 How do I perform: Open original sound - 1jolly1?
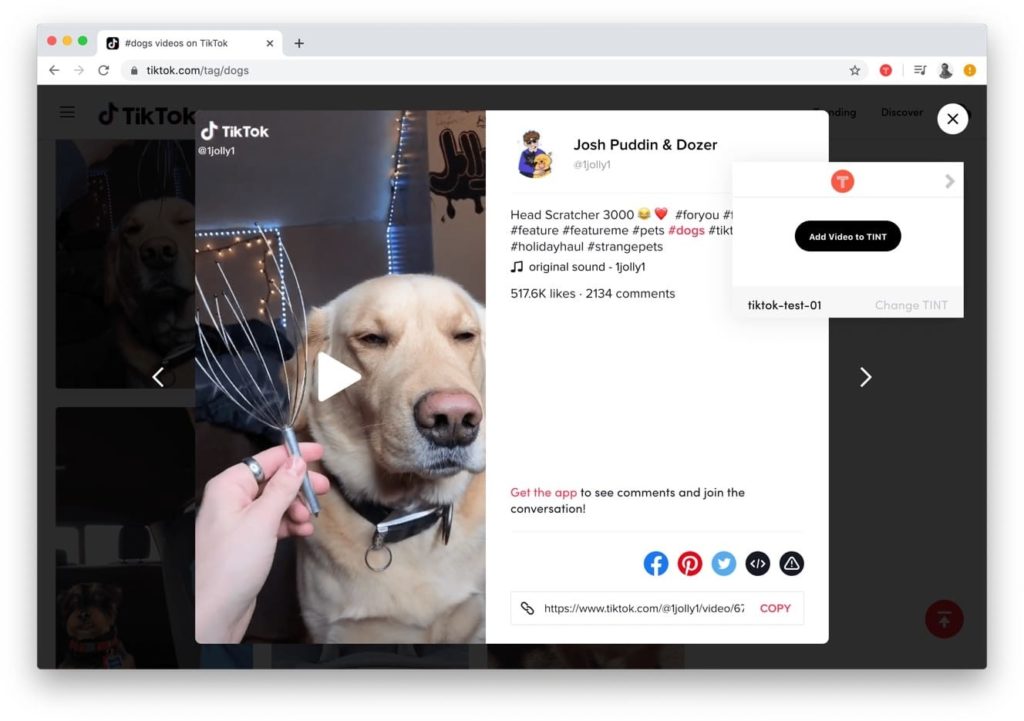pyautogui.click(x=586, y=266)
